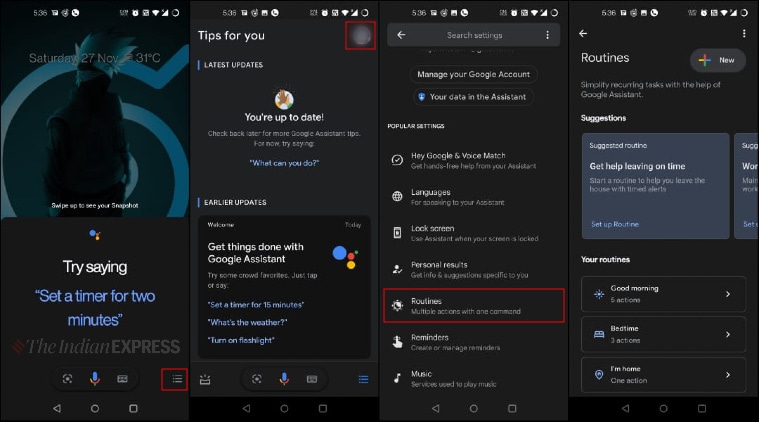Open the Lens icon on the Tips for you screen

click(257, 379)
